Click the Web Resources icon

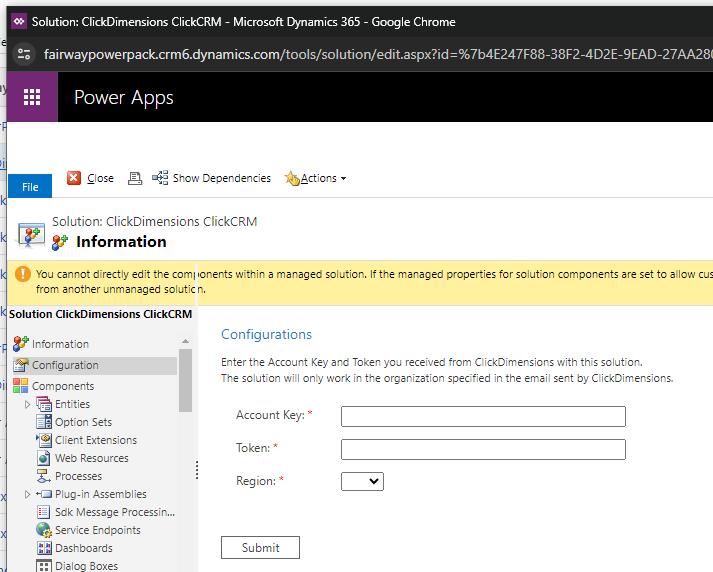coord(44,458)
